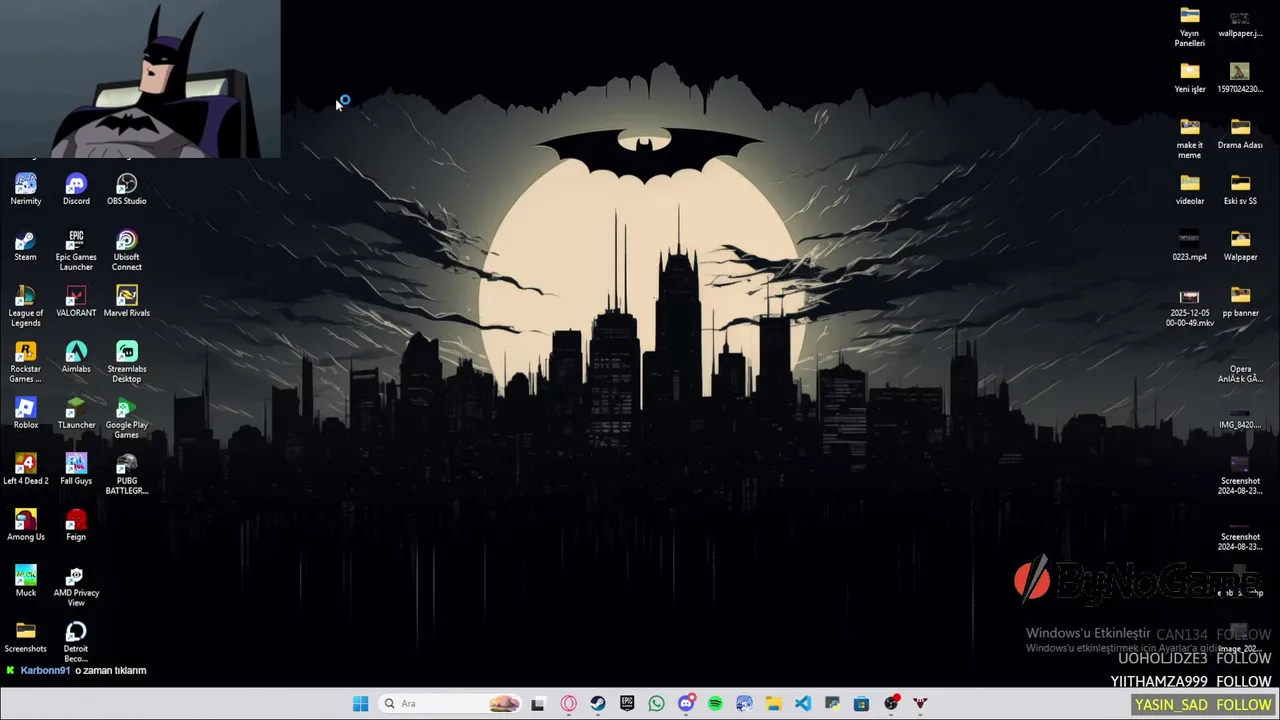This screenshot has width=1280, height=720.
Task: Open Task View from the taskbar
Action: pyautogui.click(x=538, y=704)
